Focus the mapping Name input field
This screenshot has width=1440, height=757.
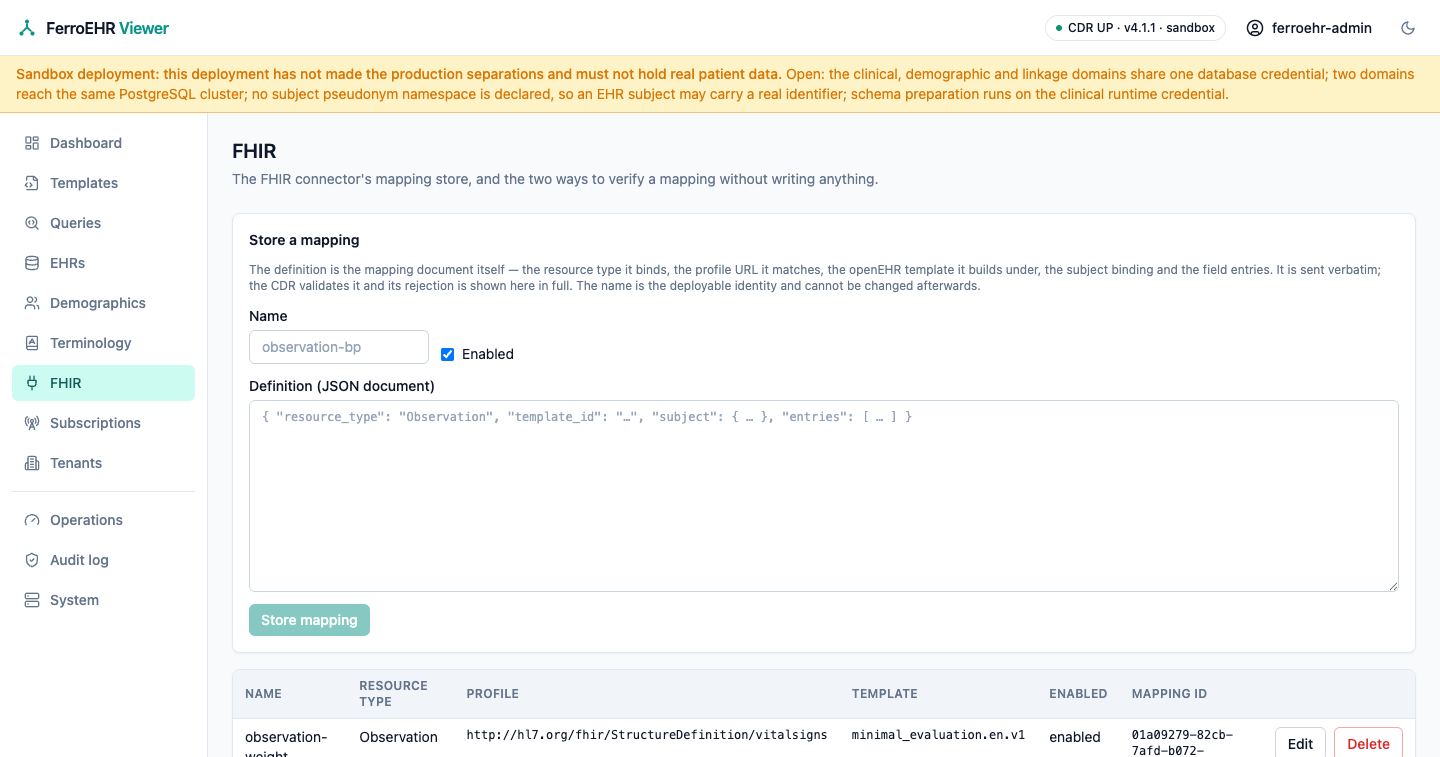[x=339, y=347]
